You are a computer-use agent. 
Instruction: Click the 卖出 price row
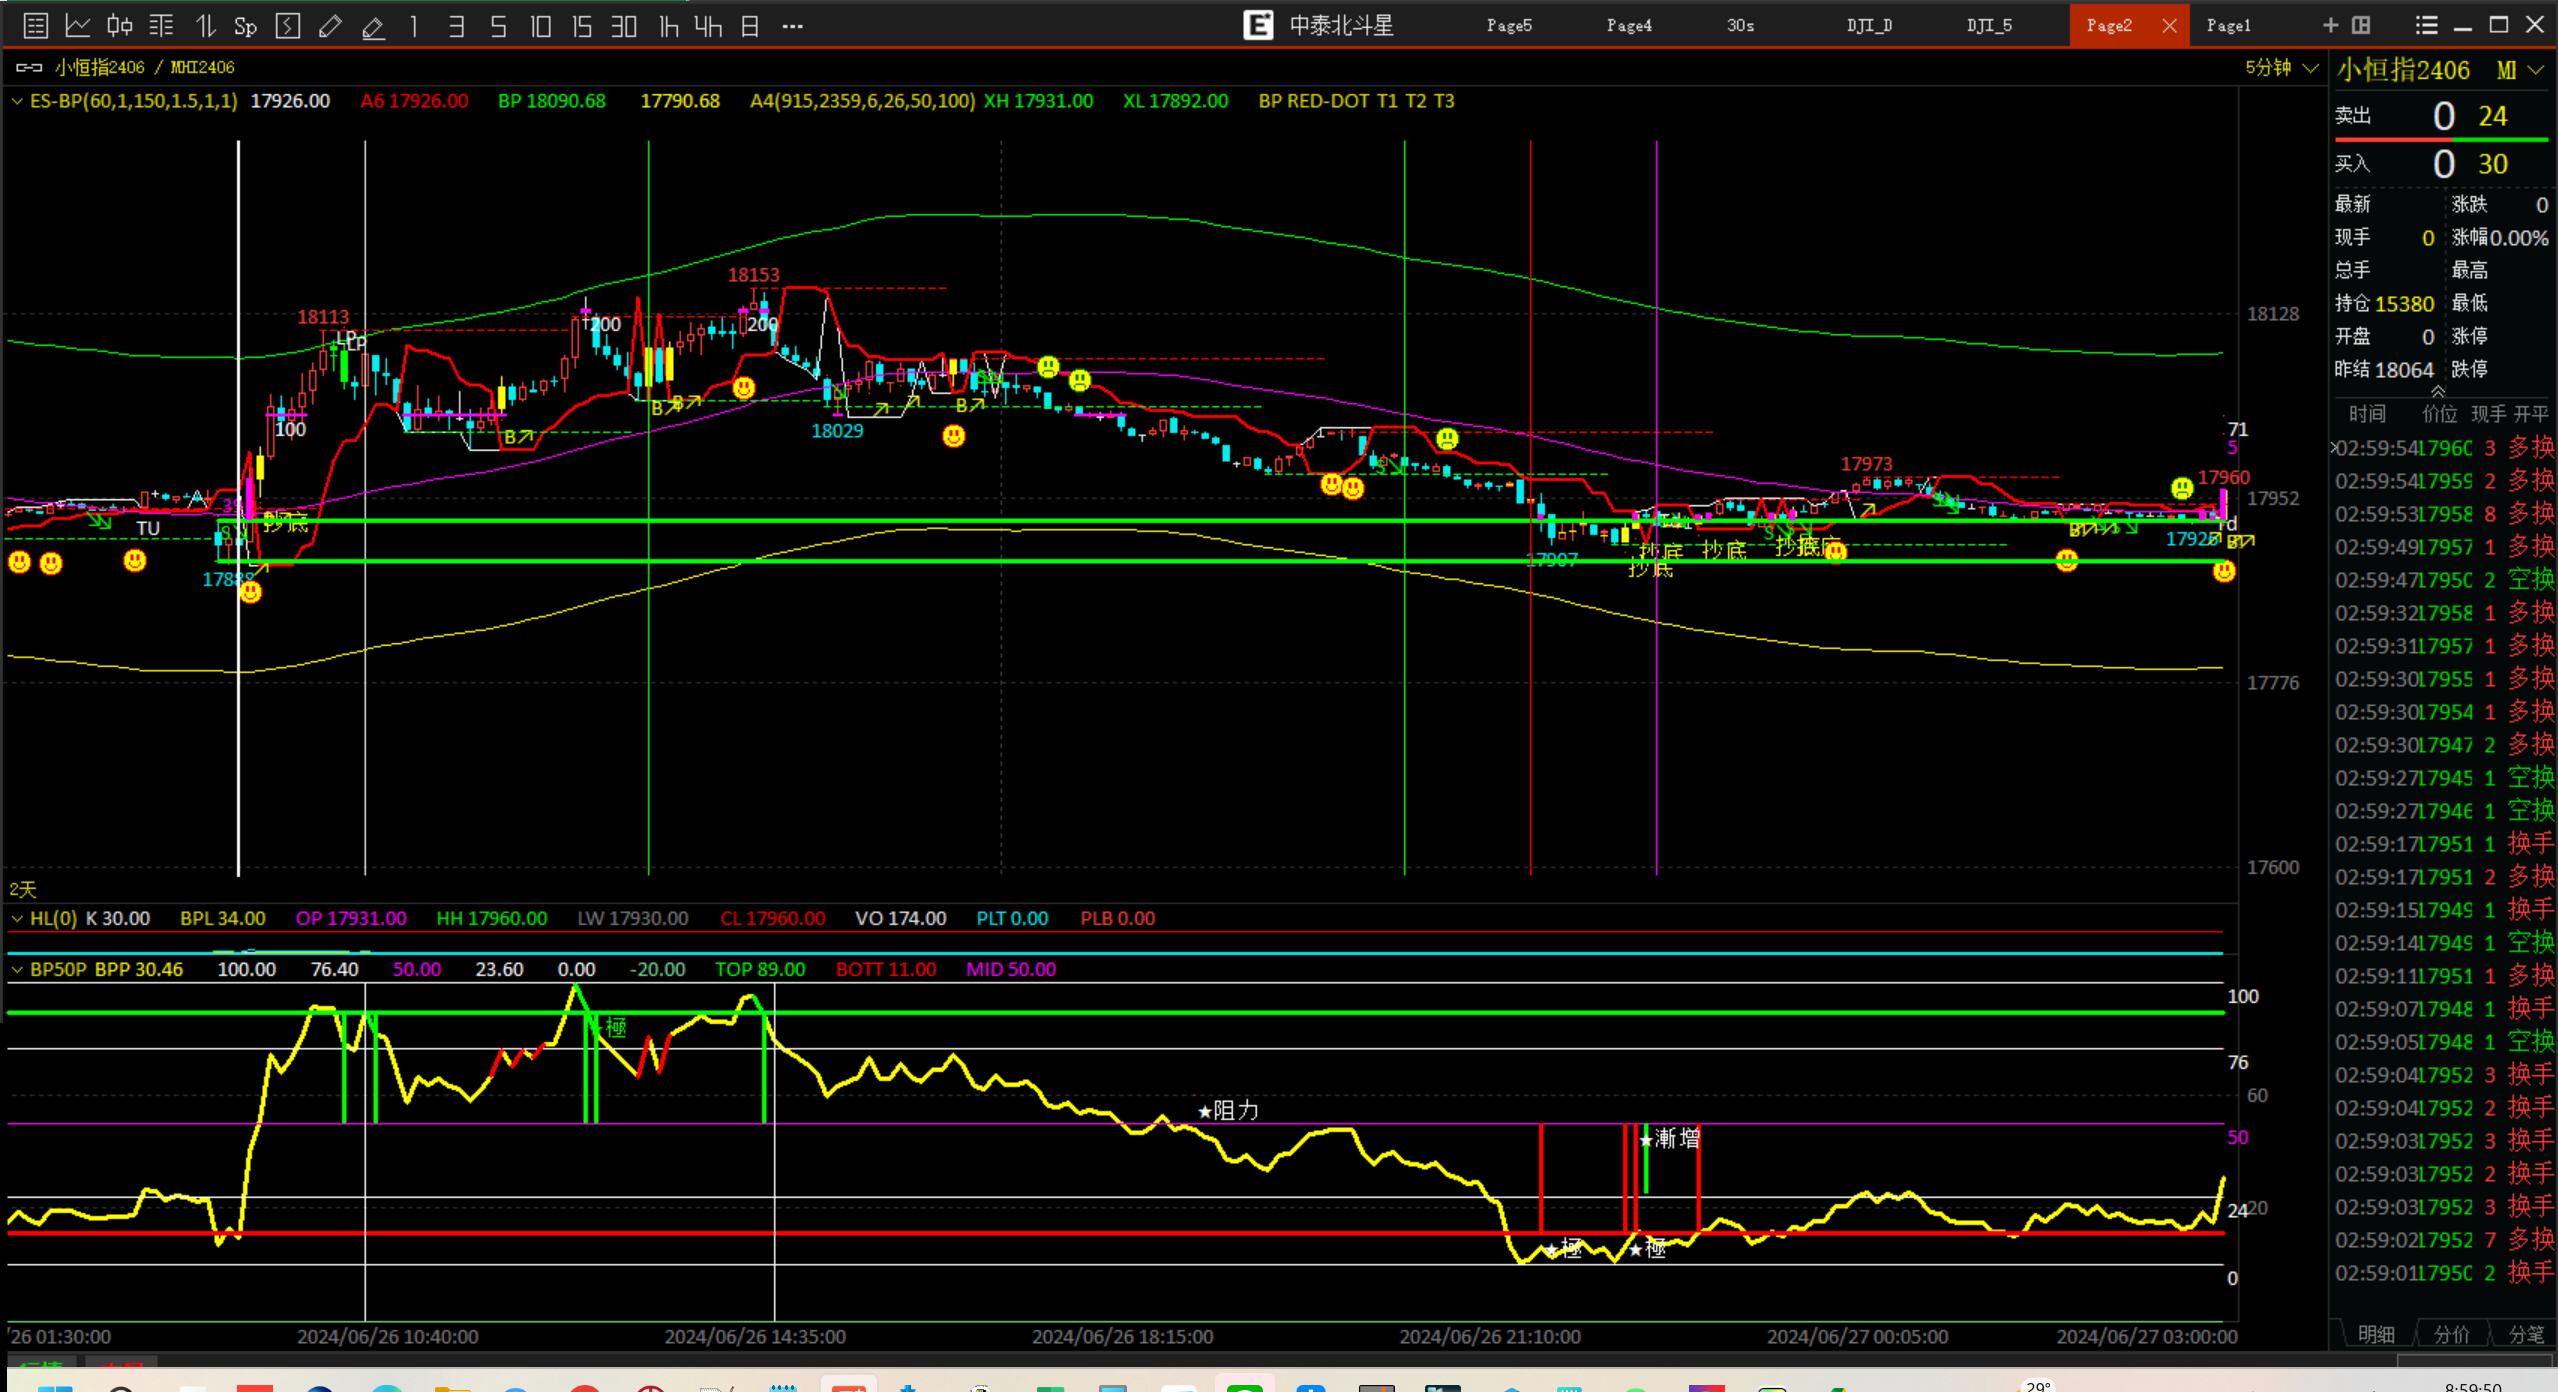(2442, 116)
